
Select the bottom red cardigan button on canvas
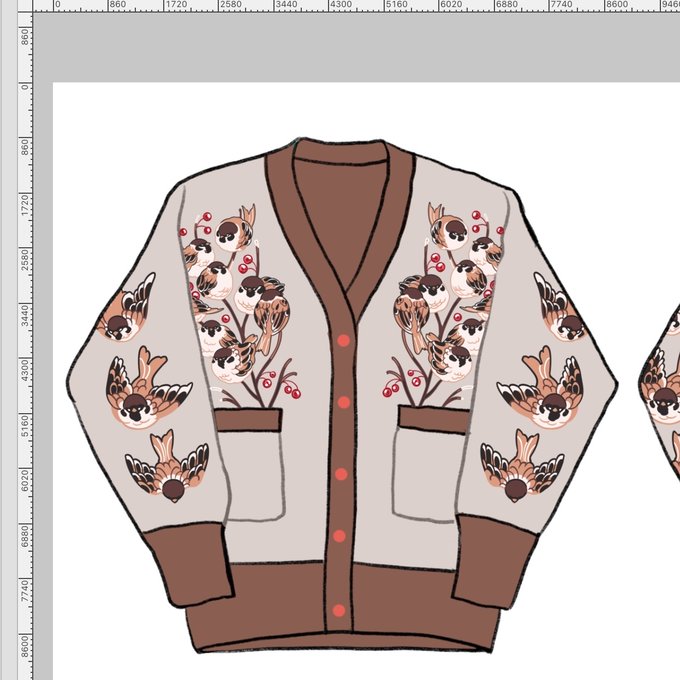click(339, 611)
